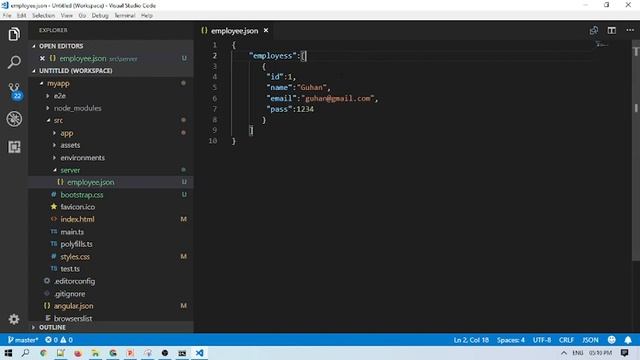Image resolution: width=640 pixels, height=360 pixels.
Task: Change indentation via Spaces: 4
Action: [510, 340]
